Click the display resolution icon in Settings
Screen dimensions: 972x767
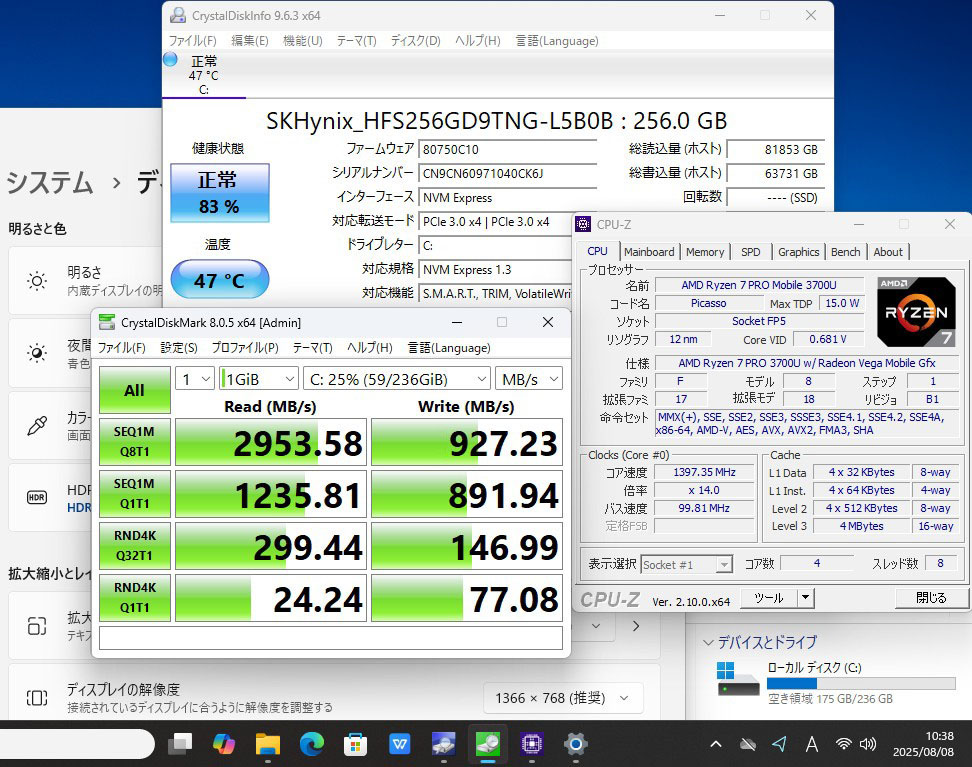pyautogui.click(x=37, y=698)
